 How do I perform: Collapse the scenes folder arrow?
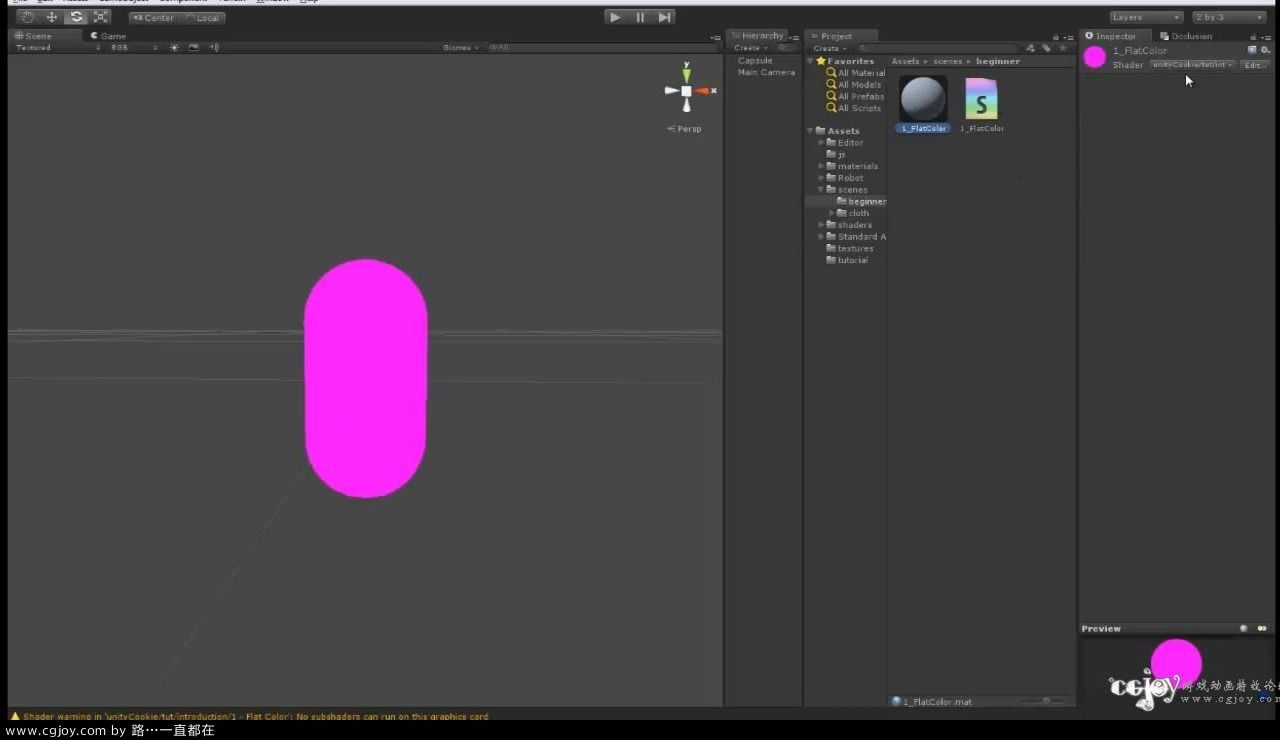coord(821,190)
